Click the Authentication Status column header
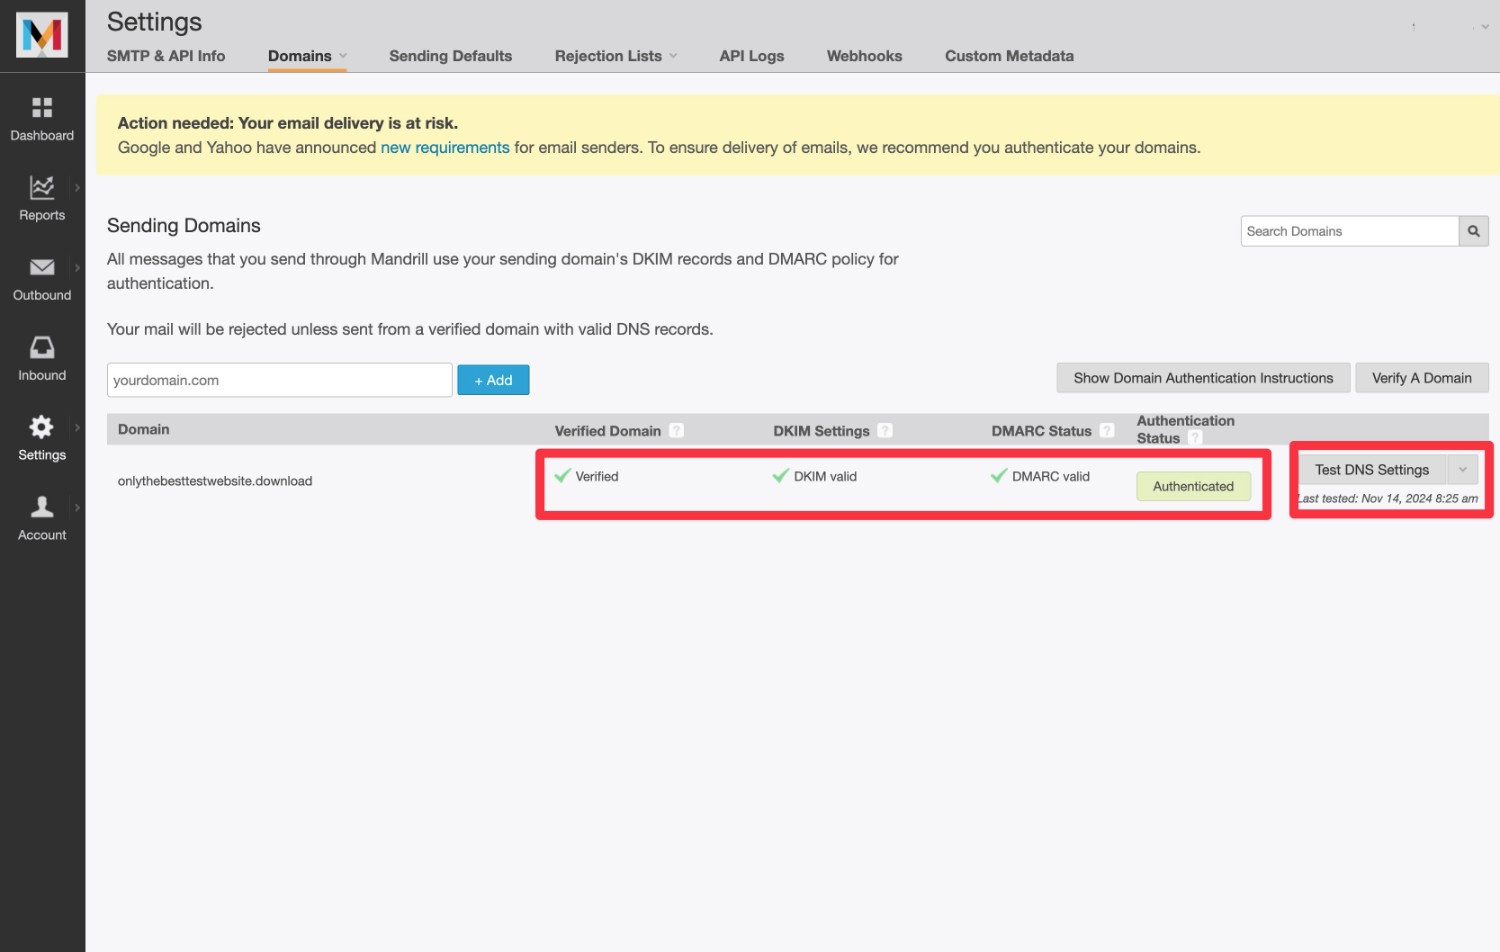The width and height of the screenshot is (1500, 952). [1186, 429]
